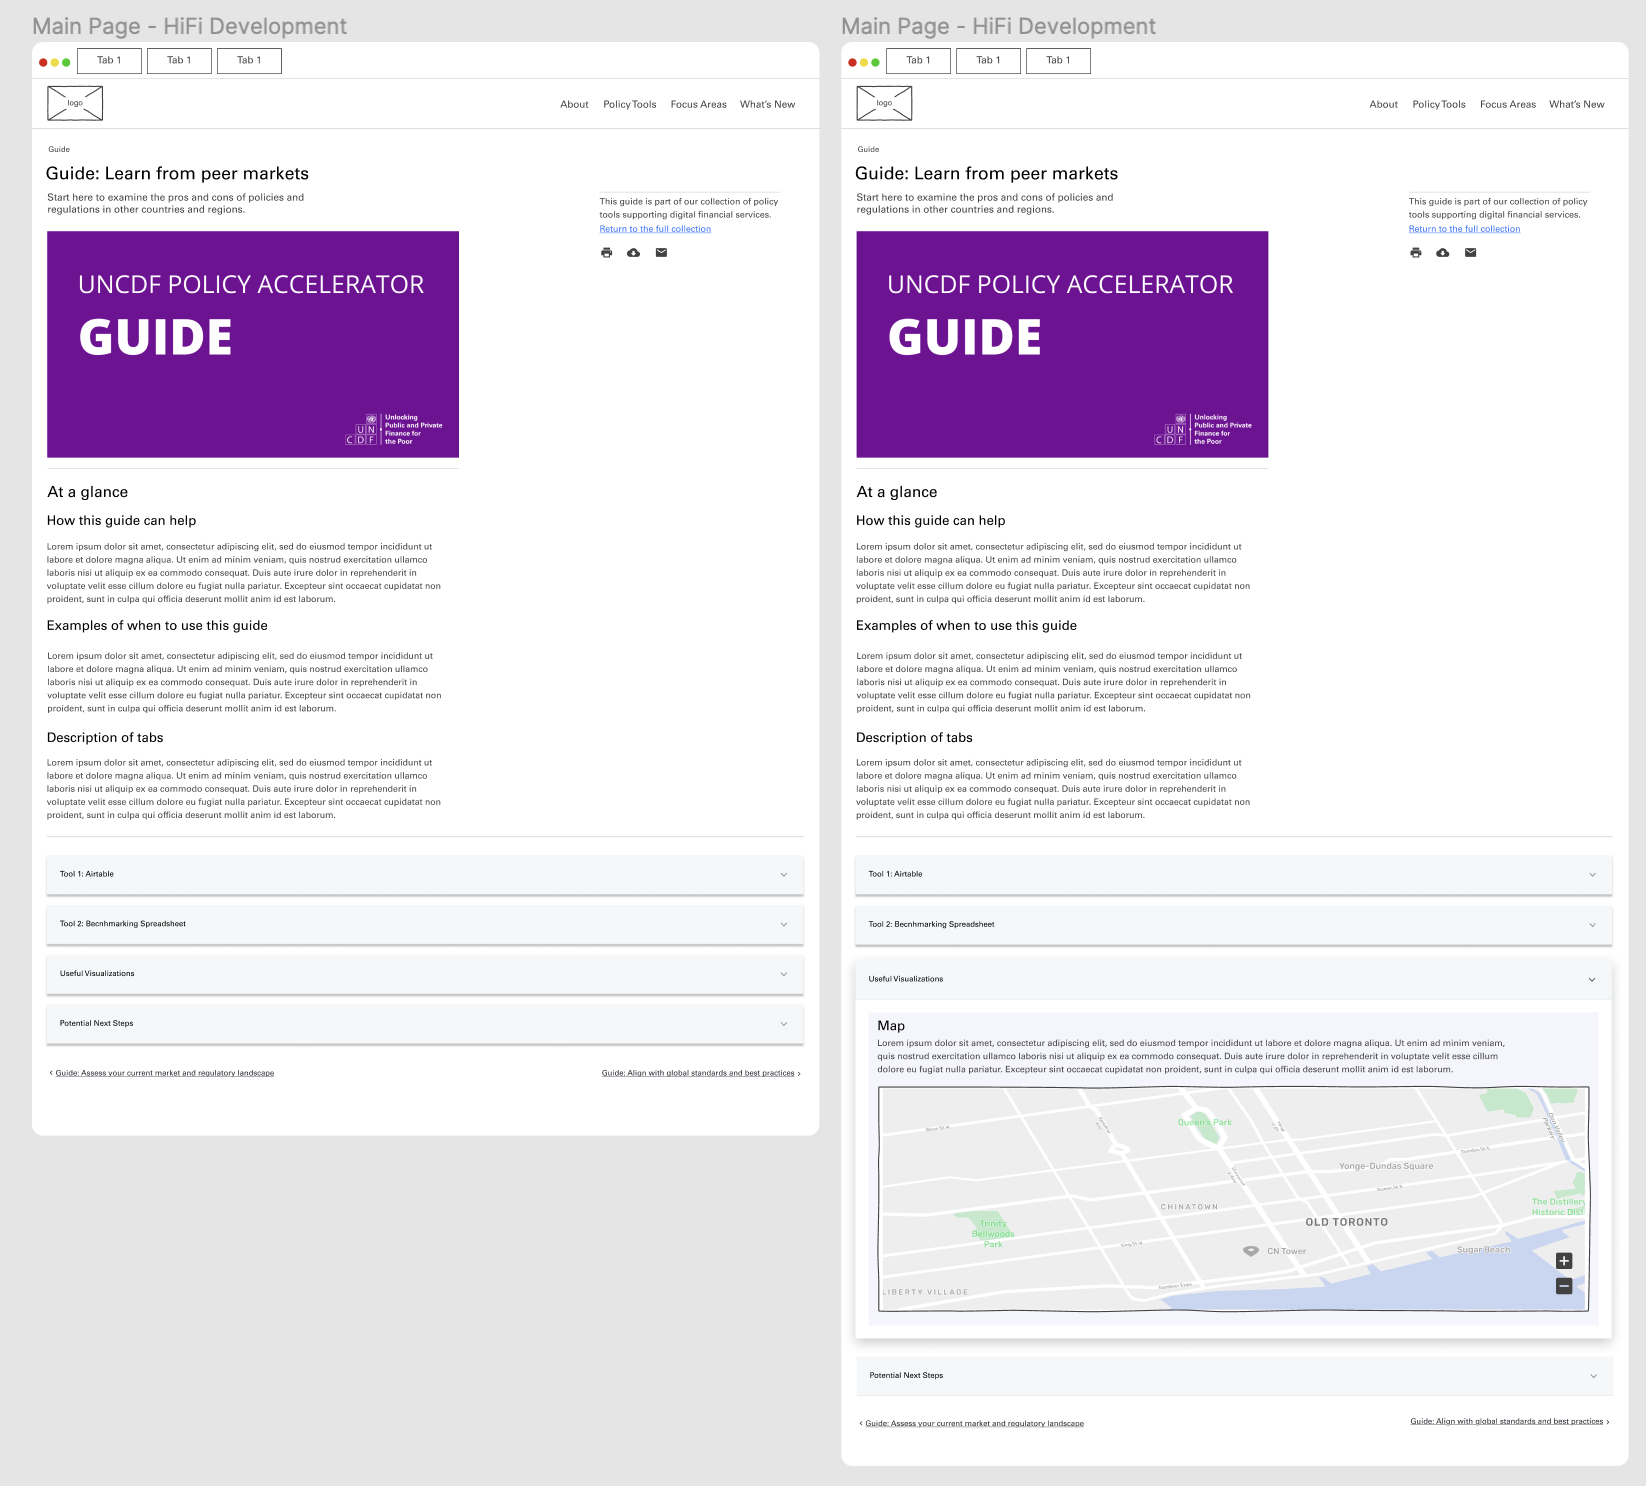Click the print icon in right mockup
Screen dimensions: 1646x1486
[1415, 253]
